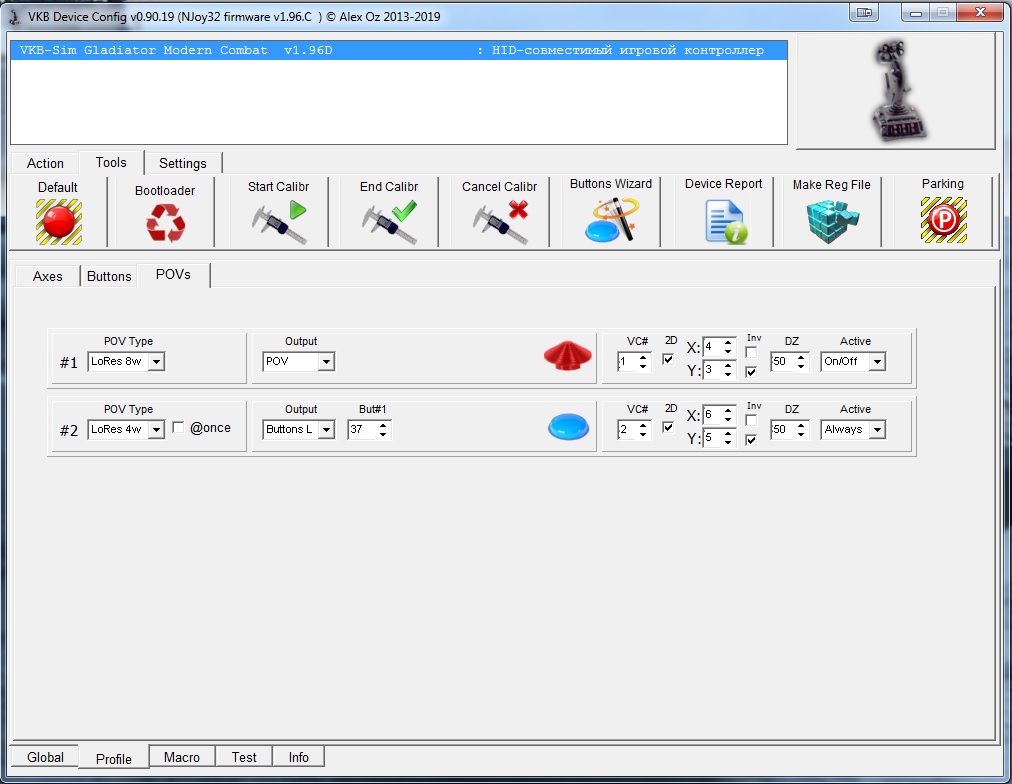
Task: Open the Macro bottom tab
Action: (182, 757)
